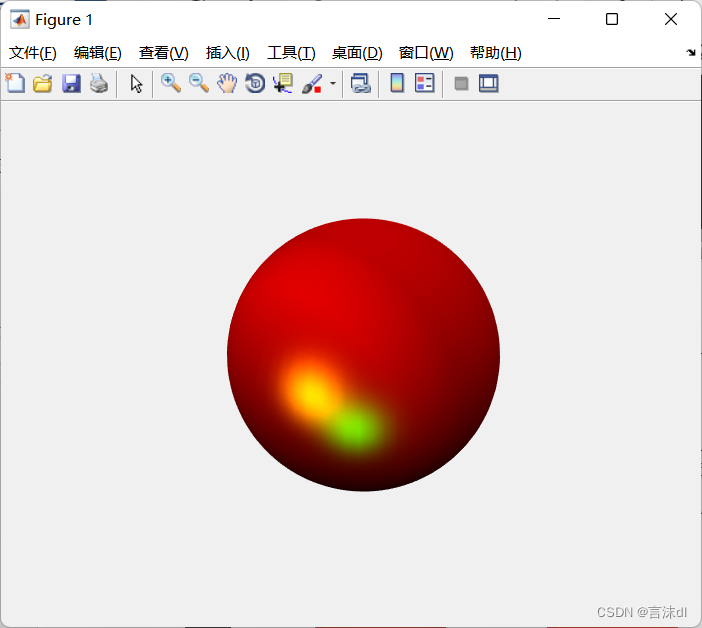Maximize the Figure 1 window
The height and width of the screenshot is (628, 702).
(612, 19)
